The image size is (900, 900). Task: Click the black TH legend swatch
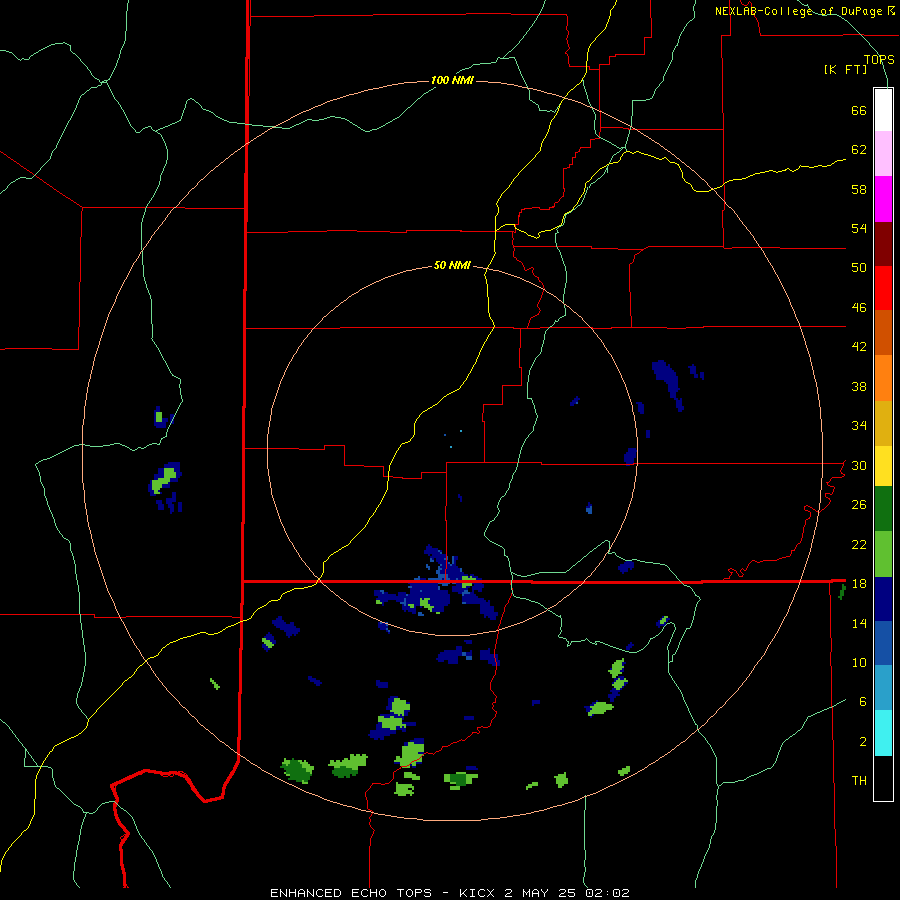pyautogui.click(x=883, y=778)
